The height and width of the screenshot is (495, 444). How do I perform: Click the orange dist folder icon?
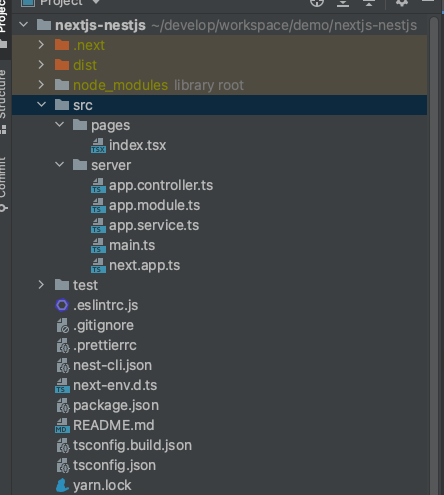[x=62, y=65]
